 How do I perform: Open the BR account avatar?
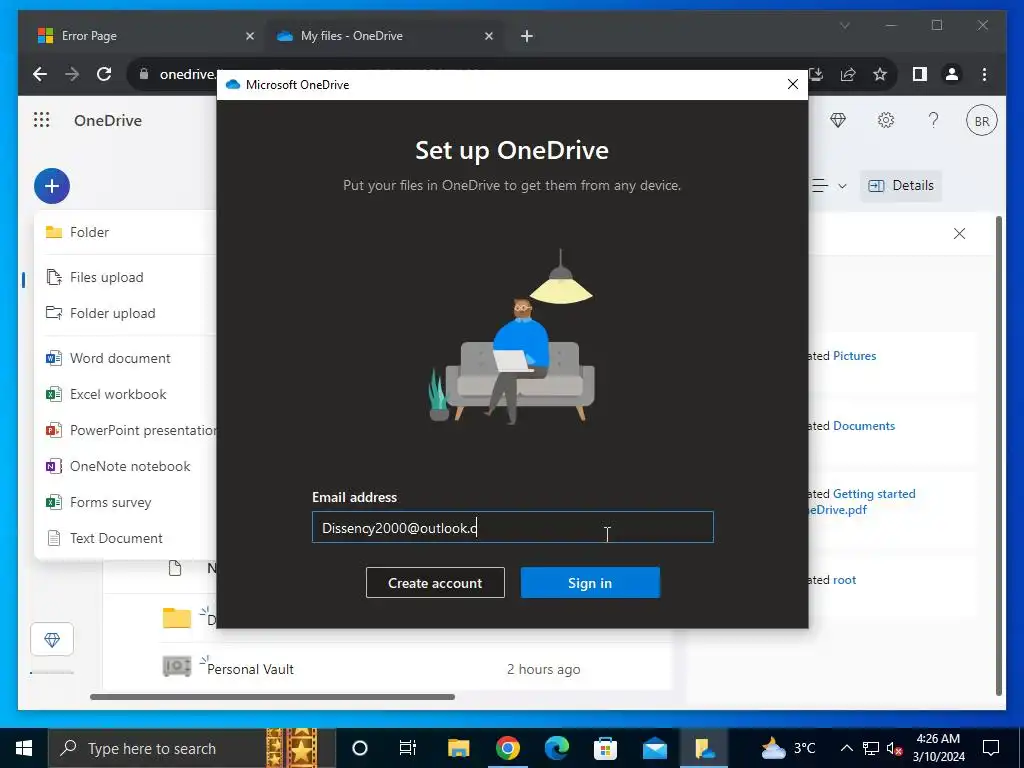pos(982,121)
